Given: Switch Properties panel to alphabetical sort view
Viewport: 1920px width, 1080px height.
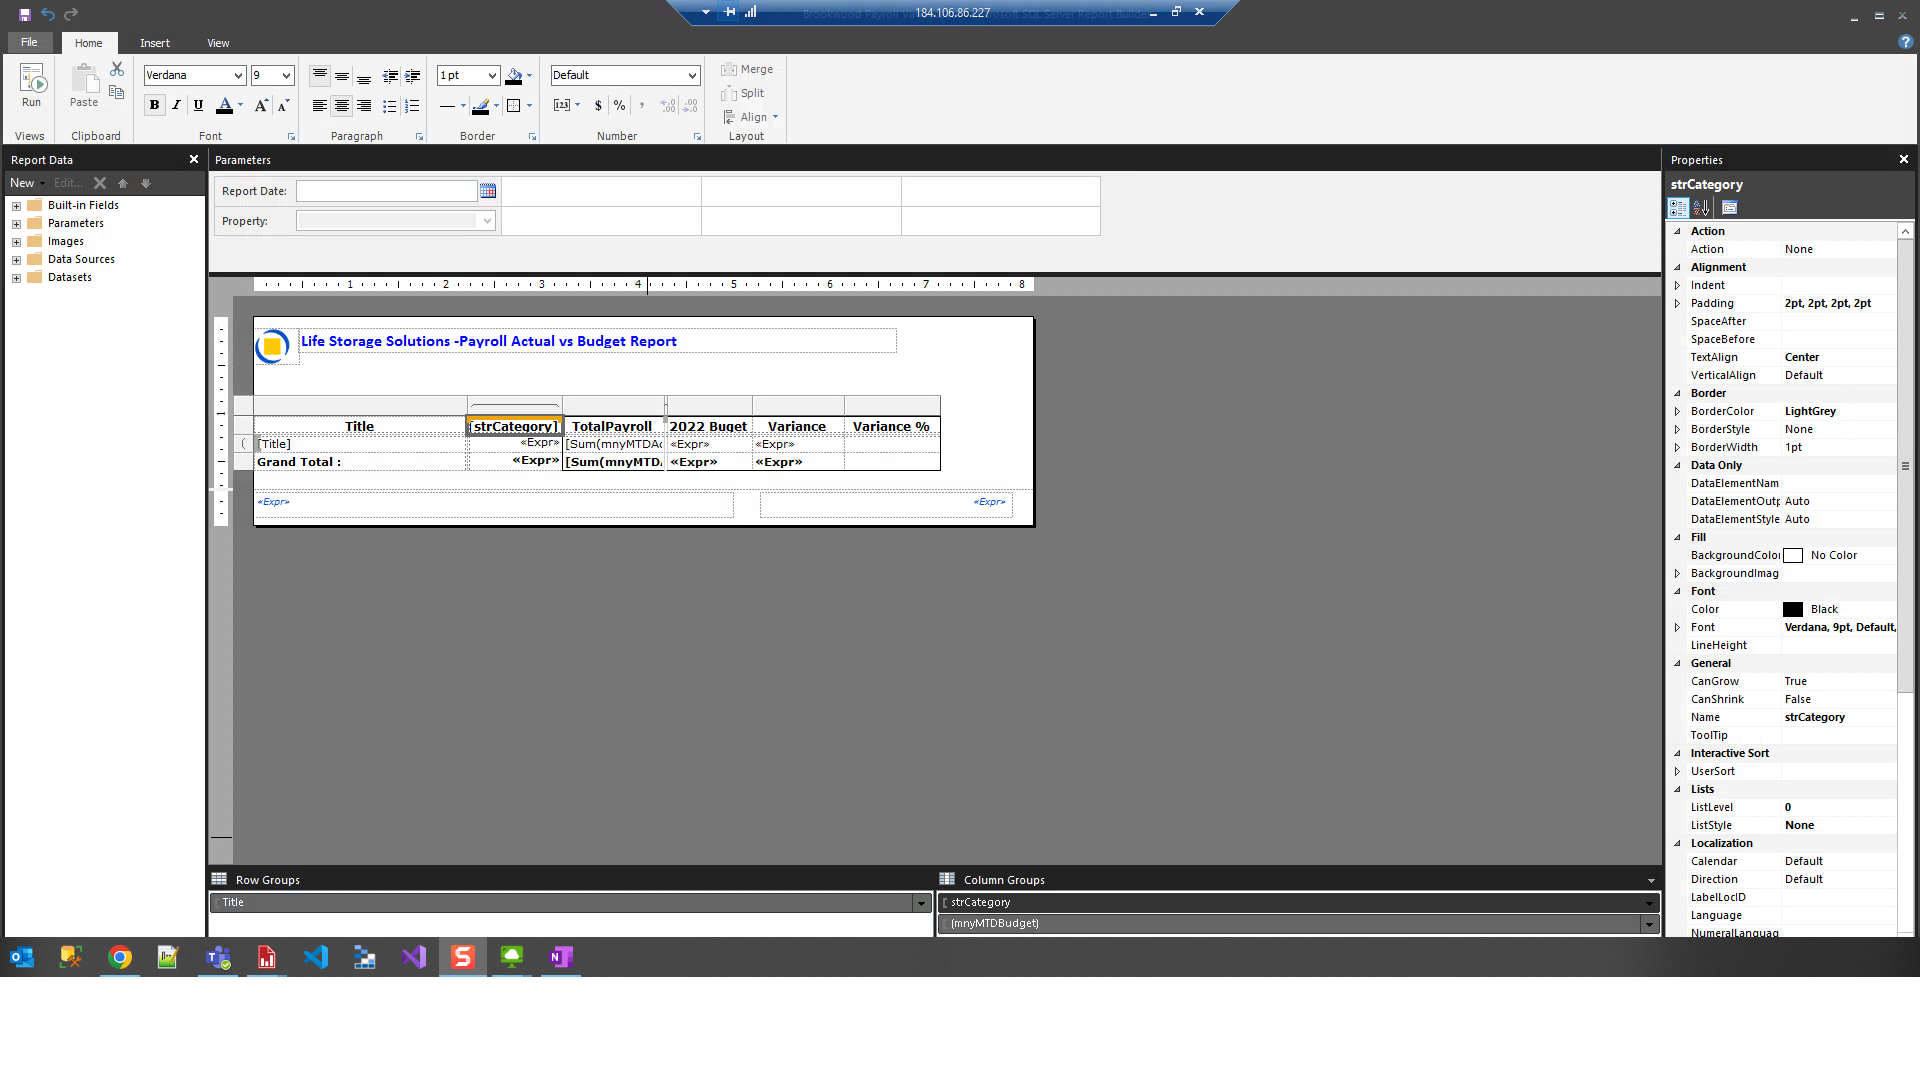Looking at the screenshot, I should (x=1701, y=207).
